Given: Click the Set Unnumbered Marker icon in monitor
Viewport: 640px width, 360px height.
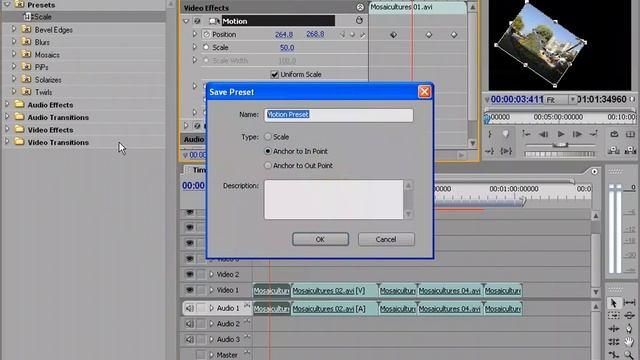Looking at the screenshot, I should tap(506, 134).
